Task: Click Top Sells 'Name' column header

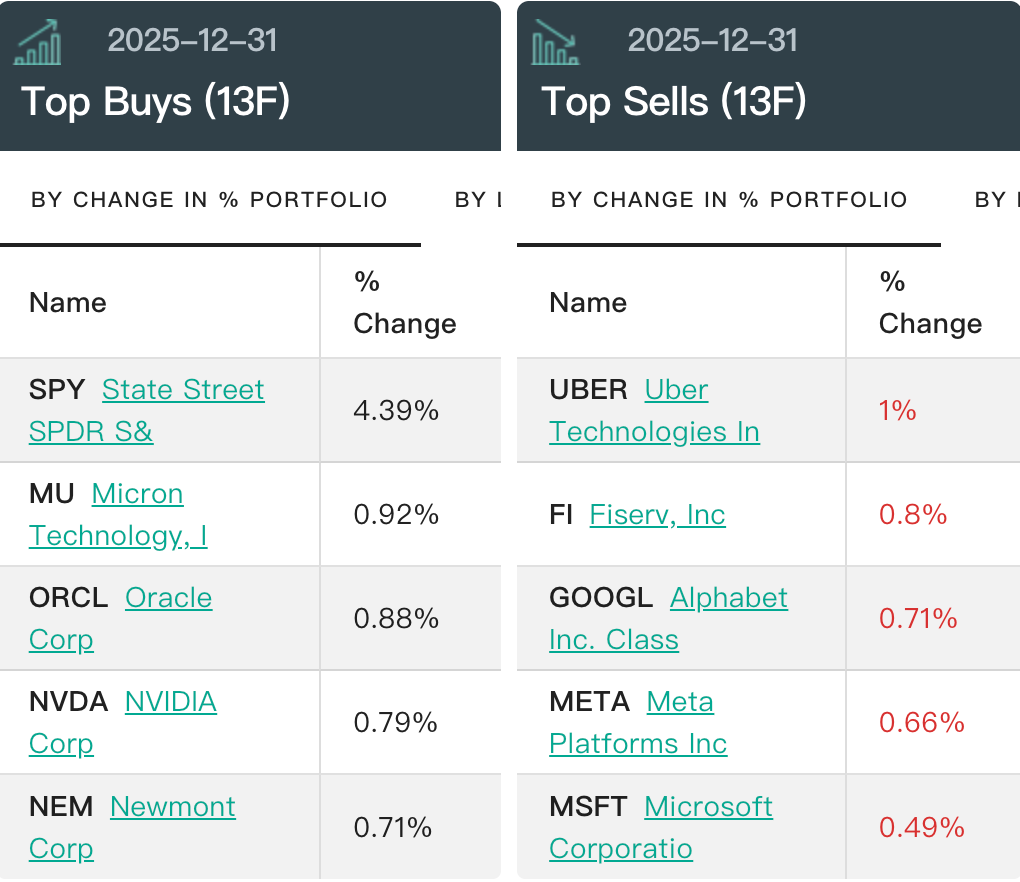Action: [588, 303]
